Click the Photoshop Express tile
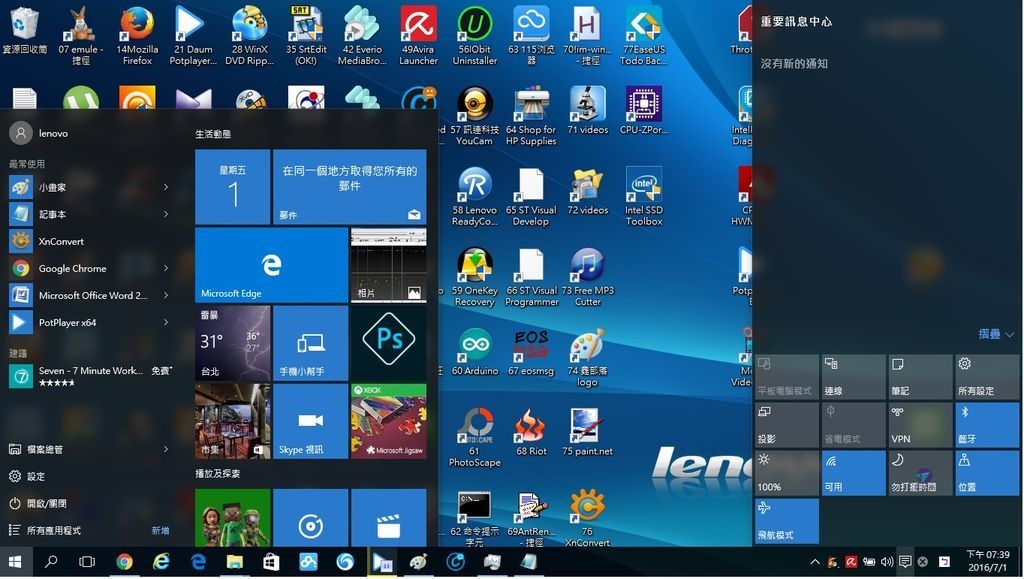This screenshot has width=1024, height=579. (389, 343)
